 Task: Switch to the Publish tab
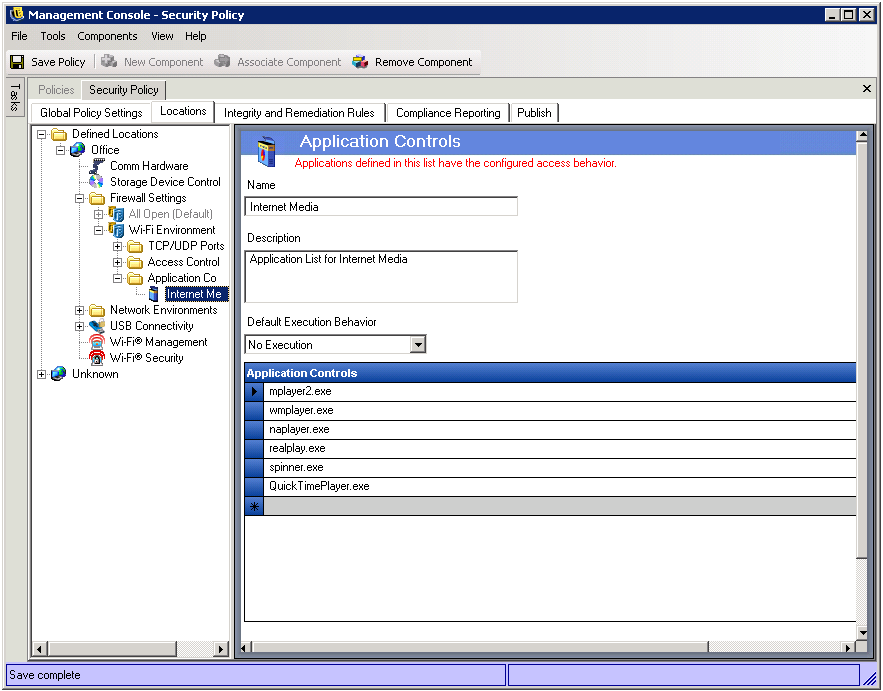click(534, 113)
